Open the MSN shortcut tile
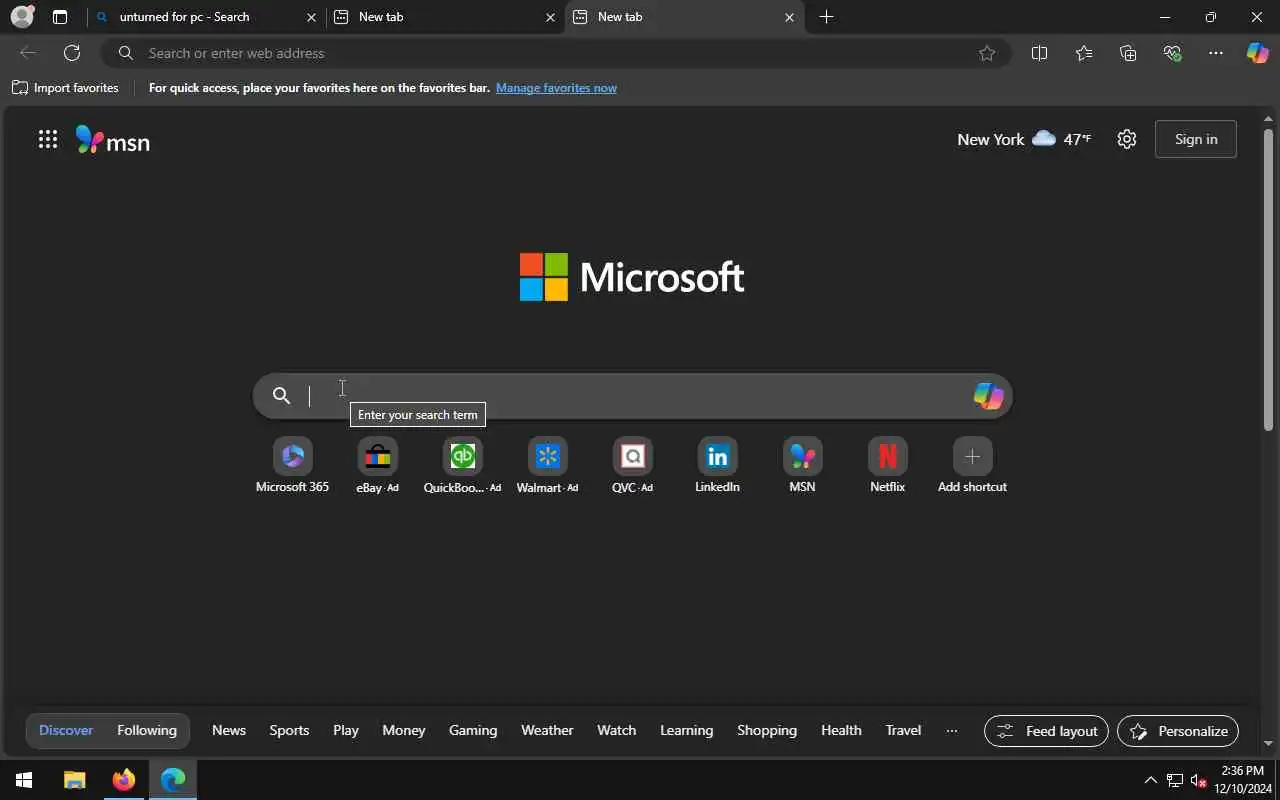Viewport: 1280px width, 800px height. click(x=802, y=466)
